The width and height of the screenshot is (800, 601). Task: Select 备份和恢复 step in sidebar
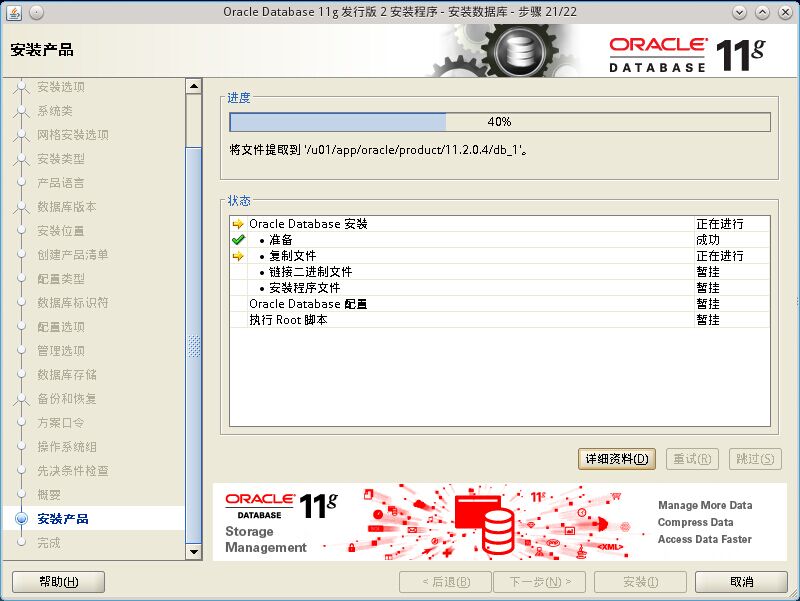(66, 398)
